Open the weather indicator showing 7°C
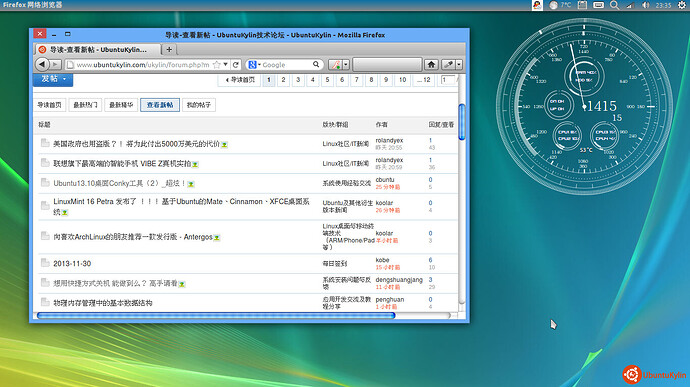 click(x=560, y=5)
